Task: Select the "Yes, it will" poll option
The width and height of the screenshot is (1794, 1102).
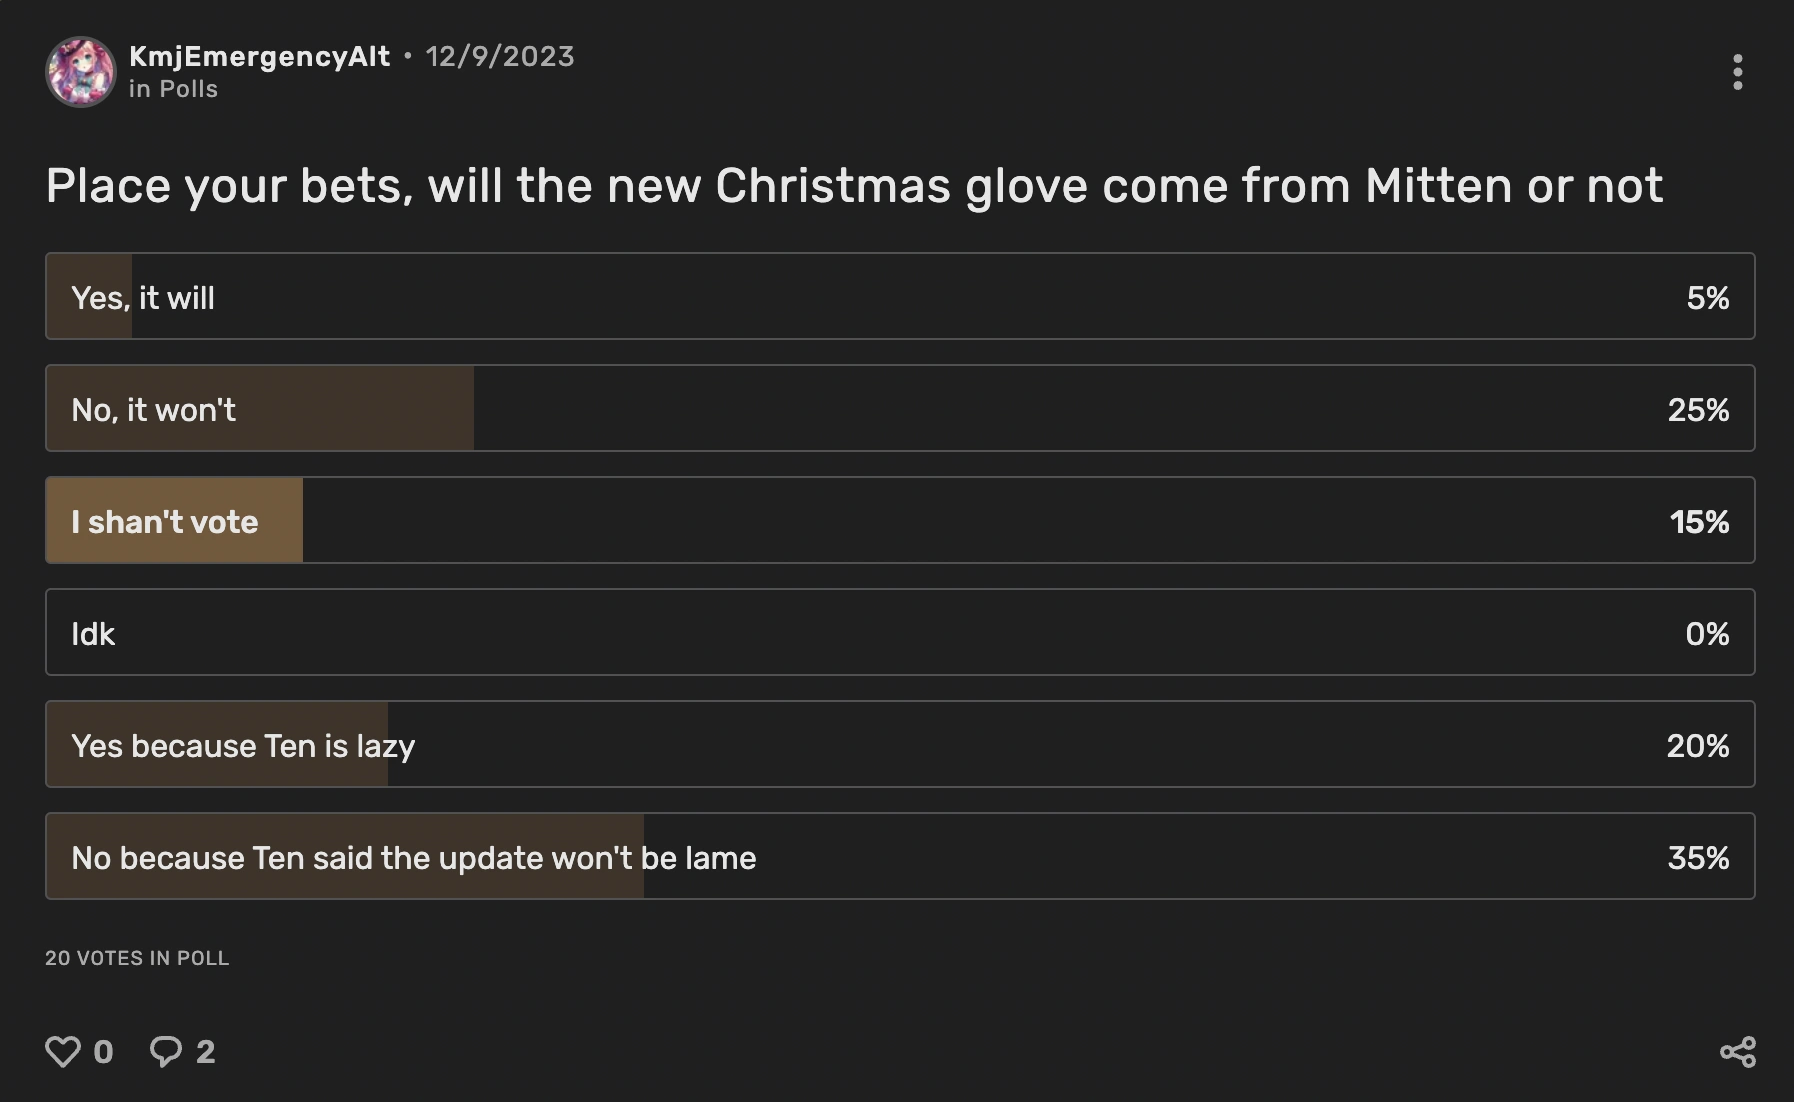Action: (x=899, y=297)
